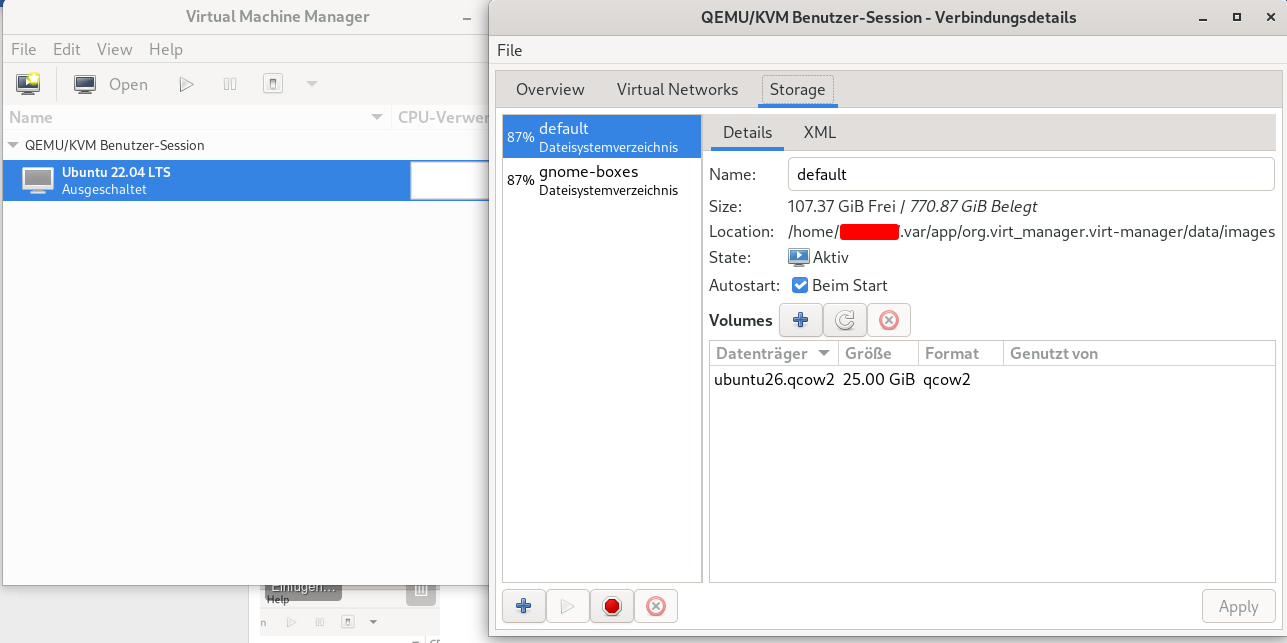This screenshot has width=1287, height=643.
Task: Click the pool location path text
Action: (1031, 232)
